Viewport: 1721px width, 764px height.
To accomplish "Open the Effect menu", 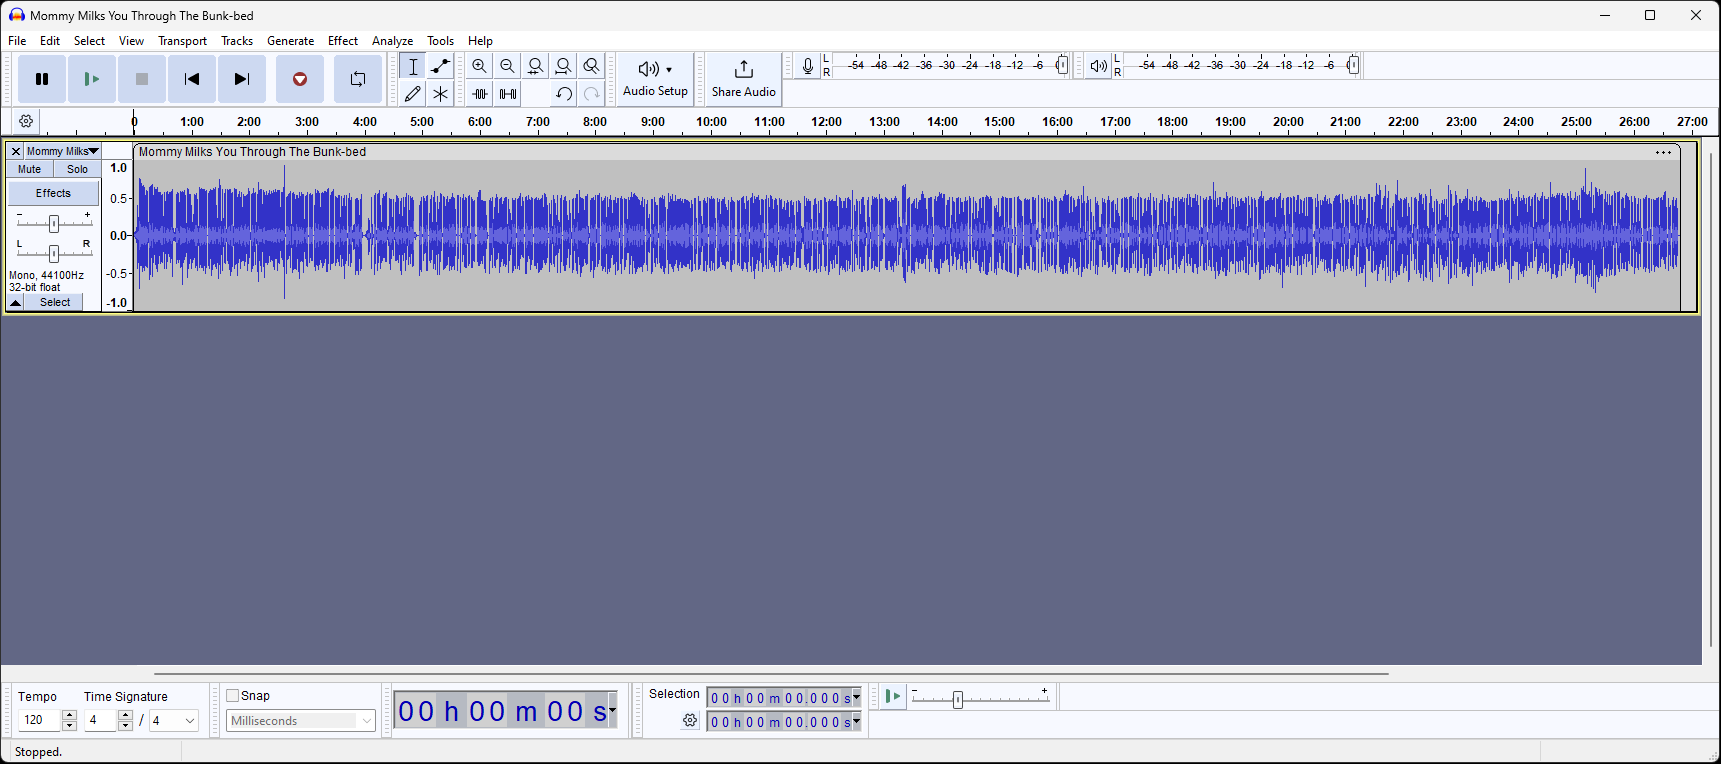I will [343, 41].
